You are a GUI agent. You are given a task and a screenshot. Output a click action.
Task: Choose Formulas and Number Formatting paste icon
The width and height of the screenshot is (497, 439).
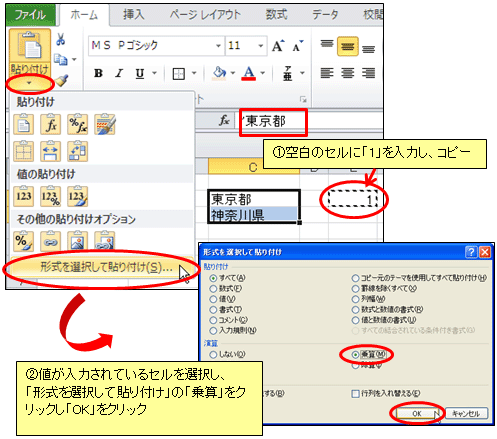(x=78, y=124)
